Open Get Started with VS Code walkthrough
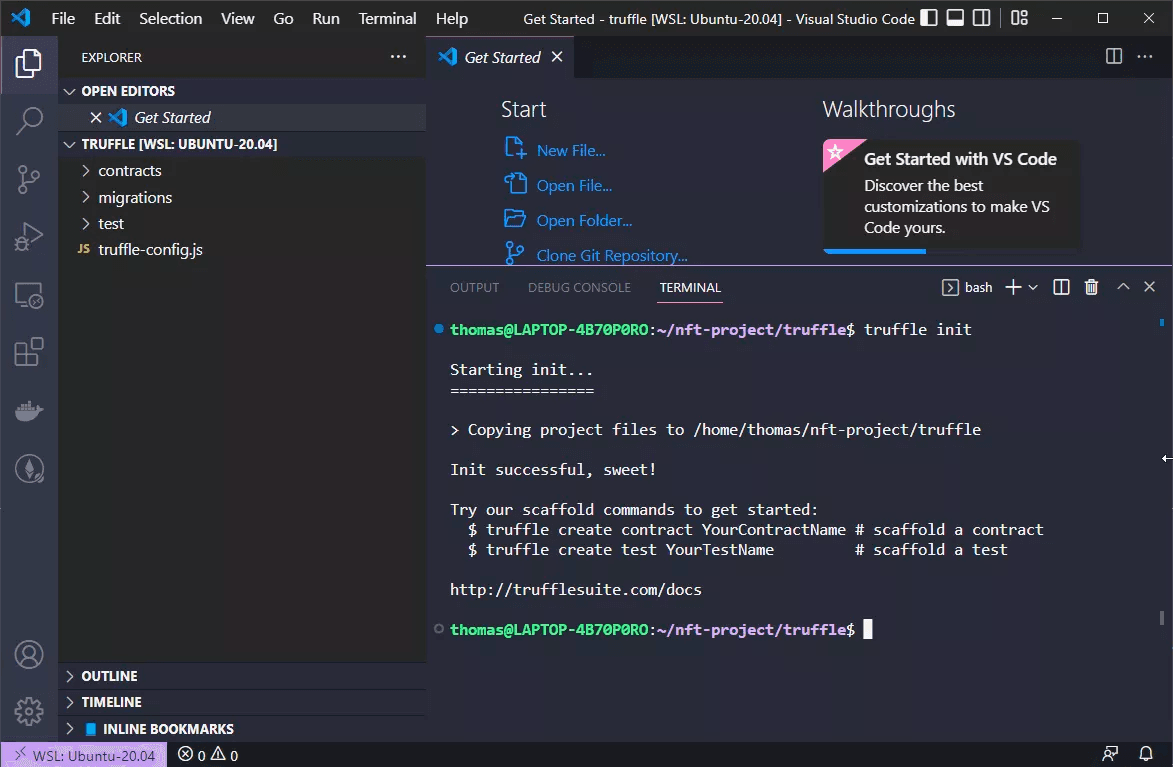Image resolution: width=1173 pixels, height=767 pixels. [951, 195]
